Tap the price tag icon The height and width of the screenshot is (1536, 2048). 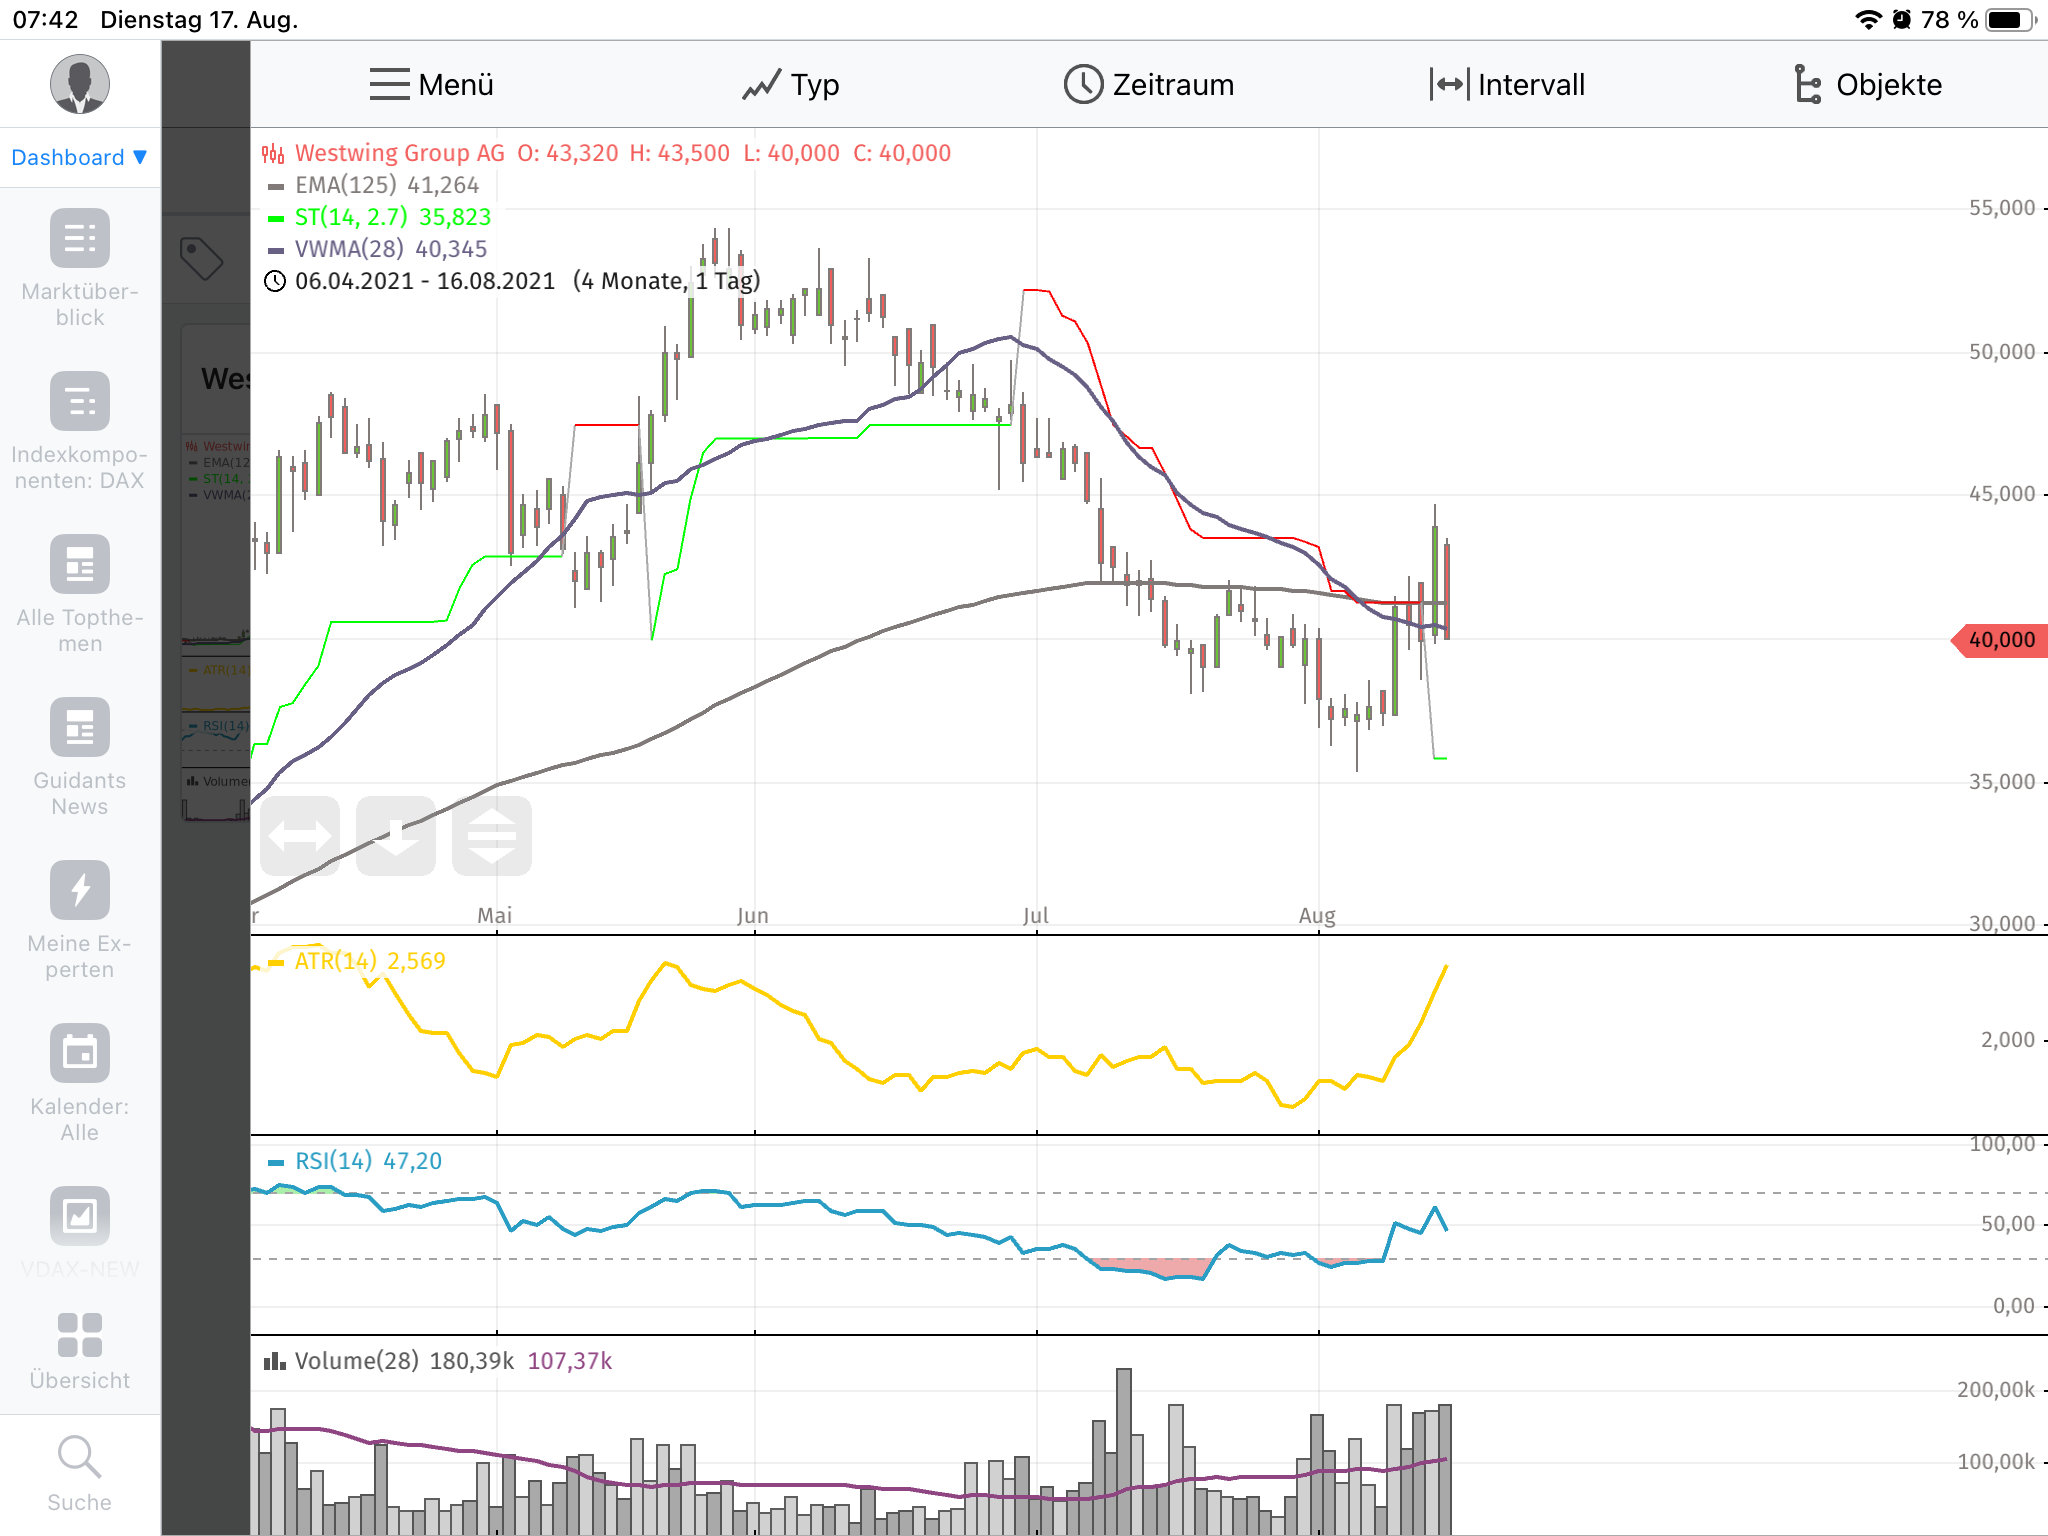click(201, 258)
